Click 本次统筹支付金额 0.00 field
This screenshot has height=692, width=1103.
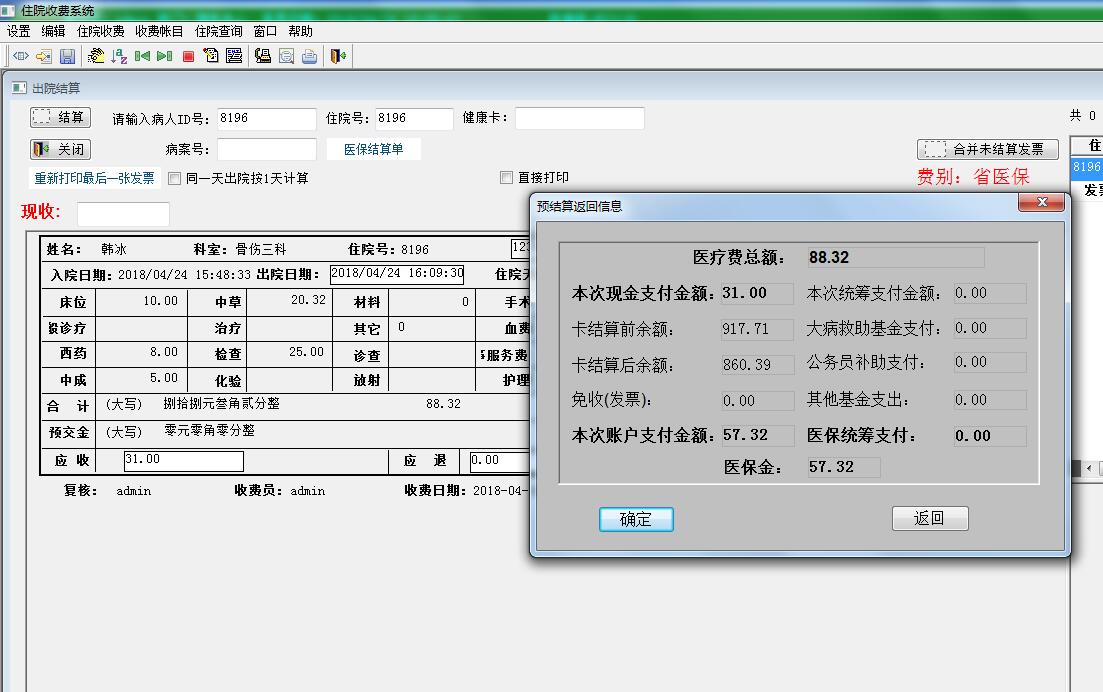click(x=990, y=293)
